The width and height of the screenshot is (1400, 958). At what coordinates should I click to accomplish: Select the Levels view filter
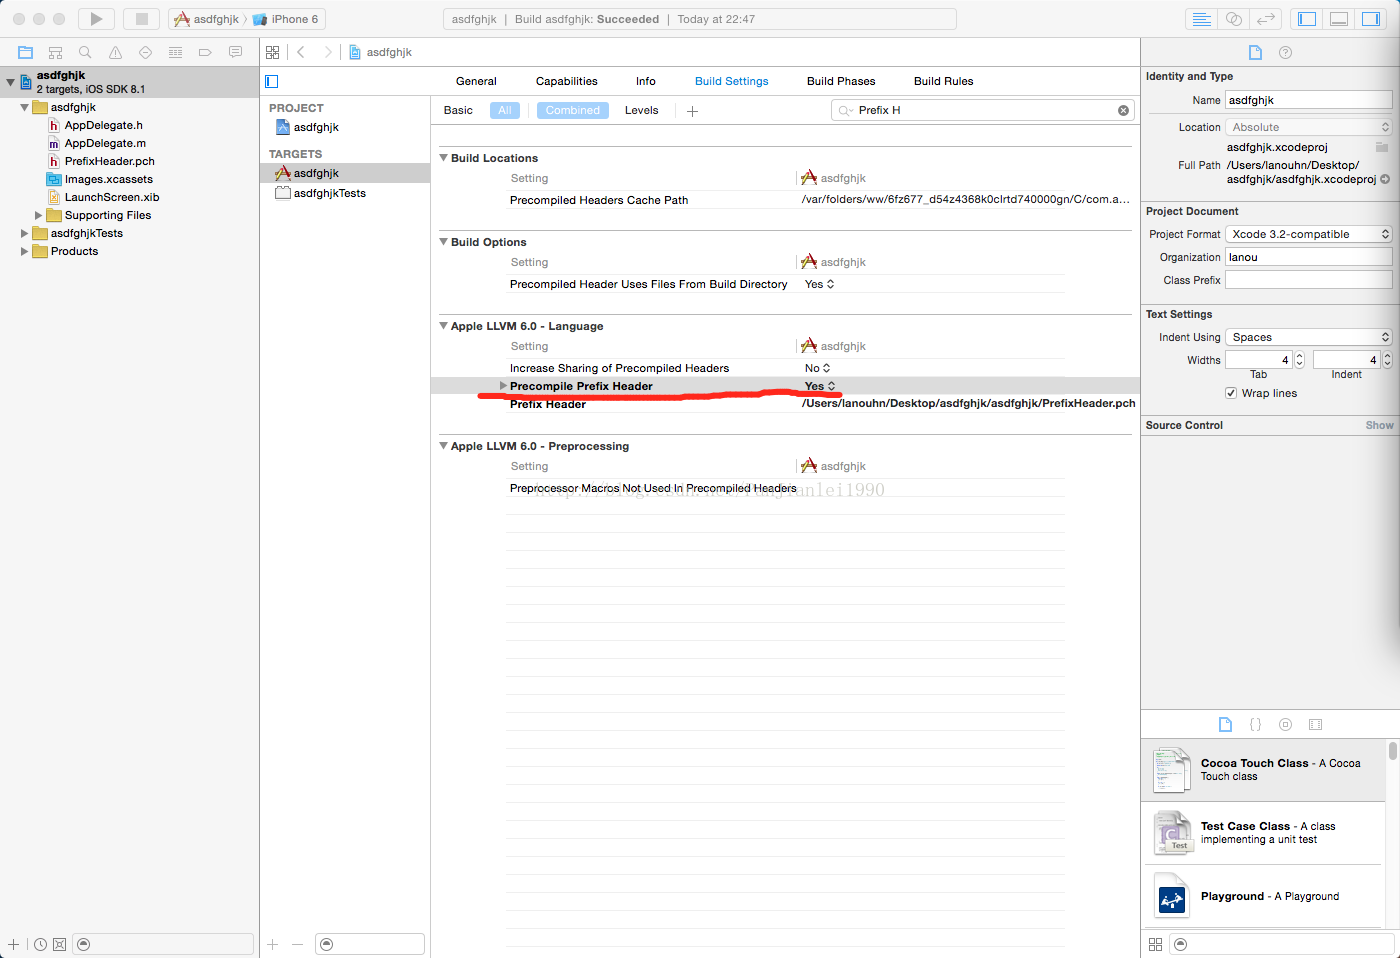tap(642, 110)
